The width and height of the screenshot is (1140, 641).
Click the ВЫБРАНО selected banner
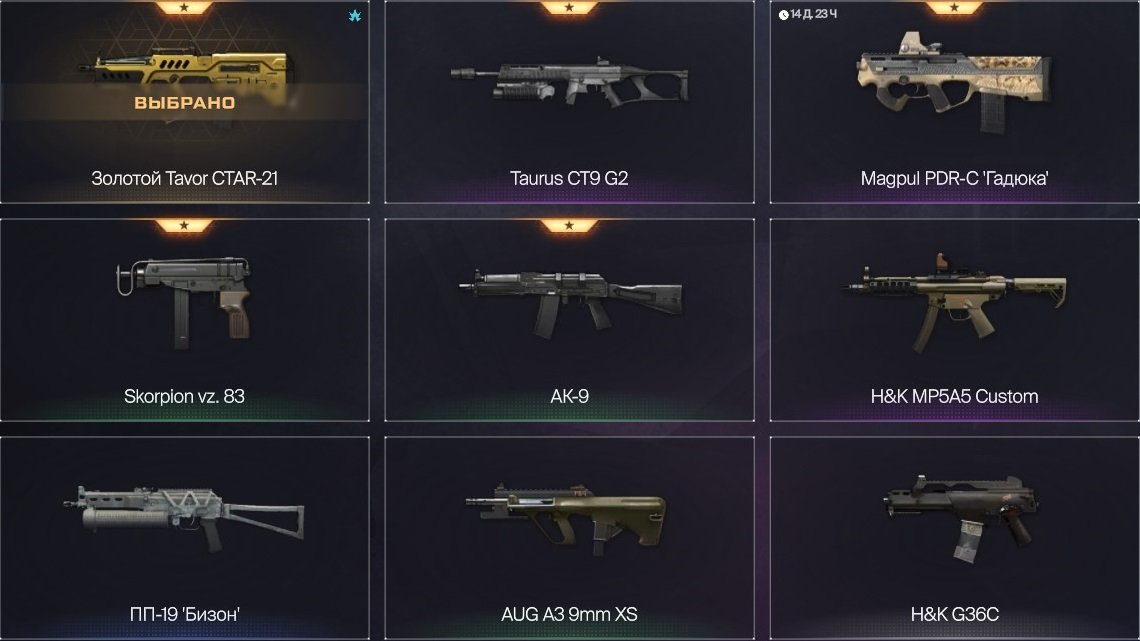(185, 102)
